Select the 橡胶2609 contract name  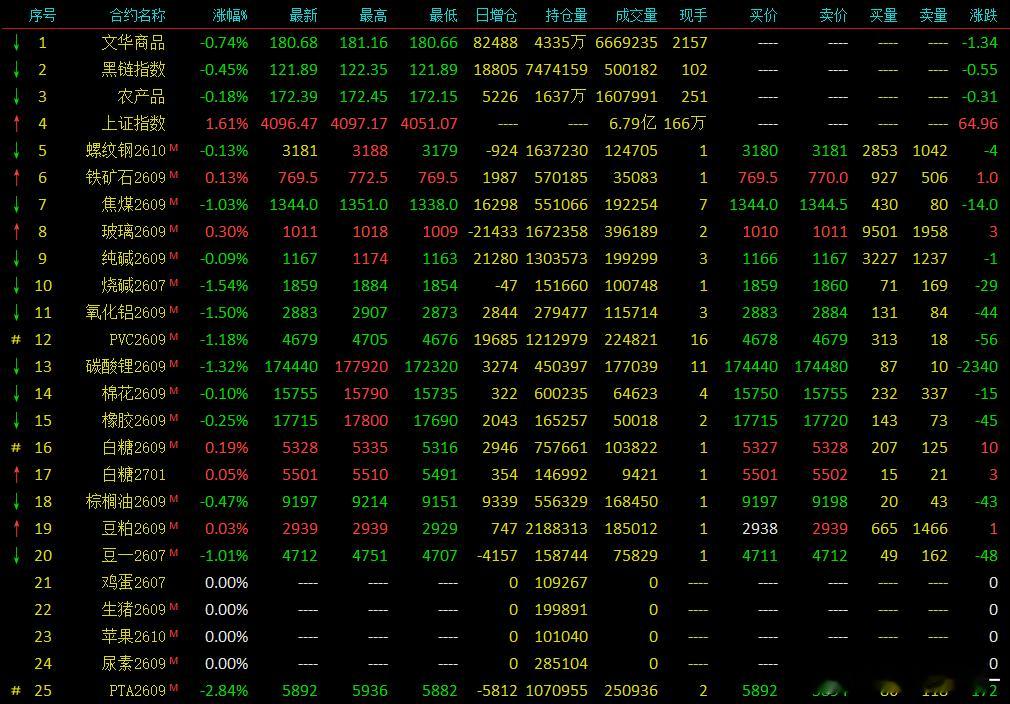[x=133, y=421]
